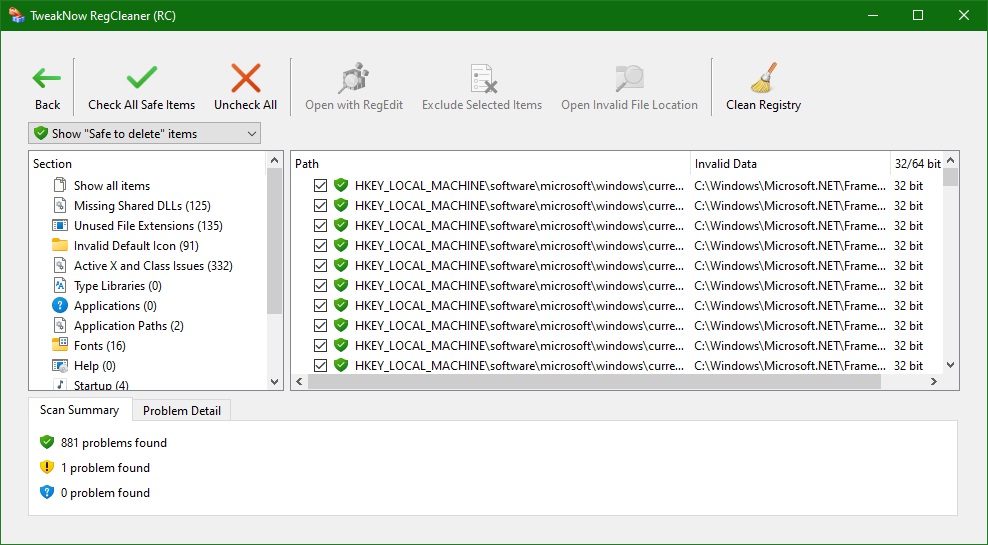Select the last visible HKEY_LOCAL_MACHINE row path

(x=519, y=365)
